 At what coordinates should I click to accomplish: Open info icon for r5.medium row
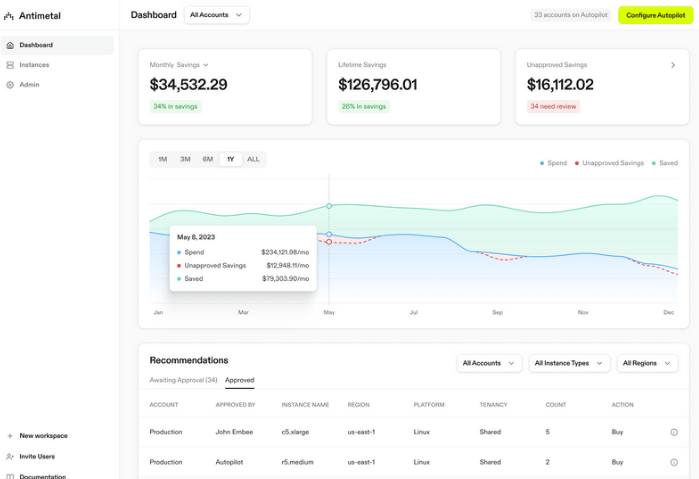click(x=674, y=462)
